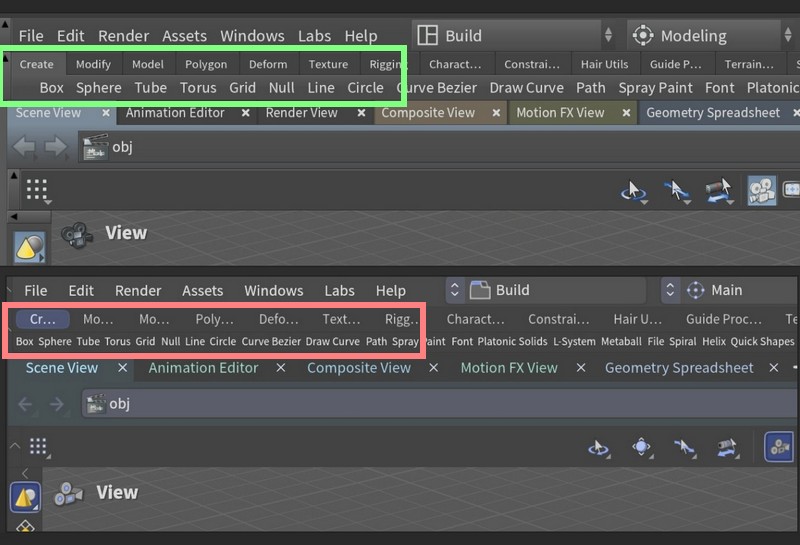Click the Spray Paint shelf tool in the upper window
This screenshot has height=545, width=800.
coord(655,88)
